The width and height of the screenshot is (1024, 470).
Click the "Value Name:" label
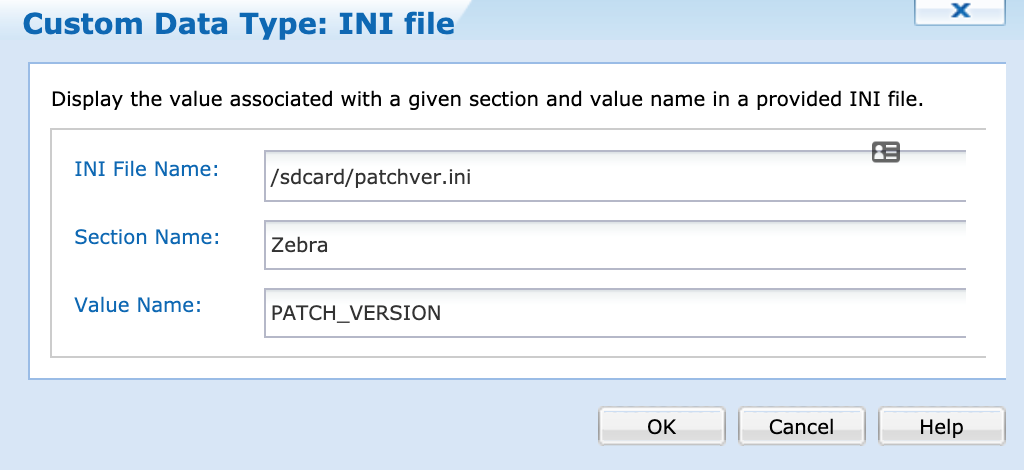click(x=138, y=305)
